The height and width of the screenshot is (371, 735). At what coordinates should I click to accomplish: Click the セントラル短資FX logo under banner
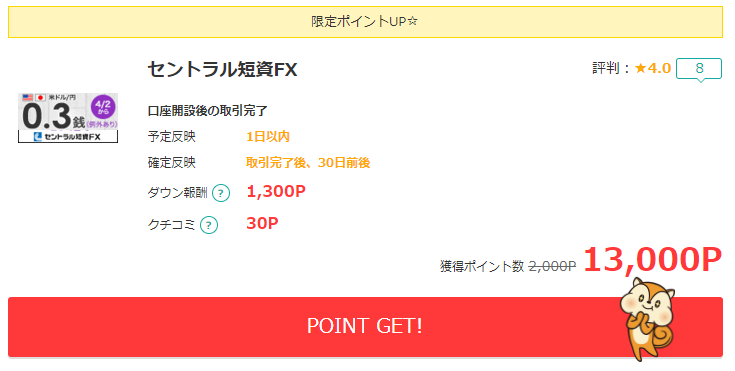pos(68,137)
